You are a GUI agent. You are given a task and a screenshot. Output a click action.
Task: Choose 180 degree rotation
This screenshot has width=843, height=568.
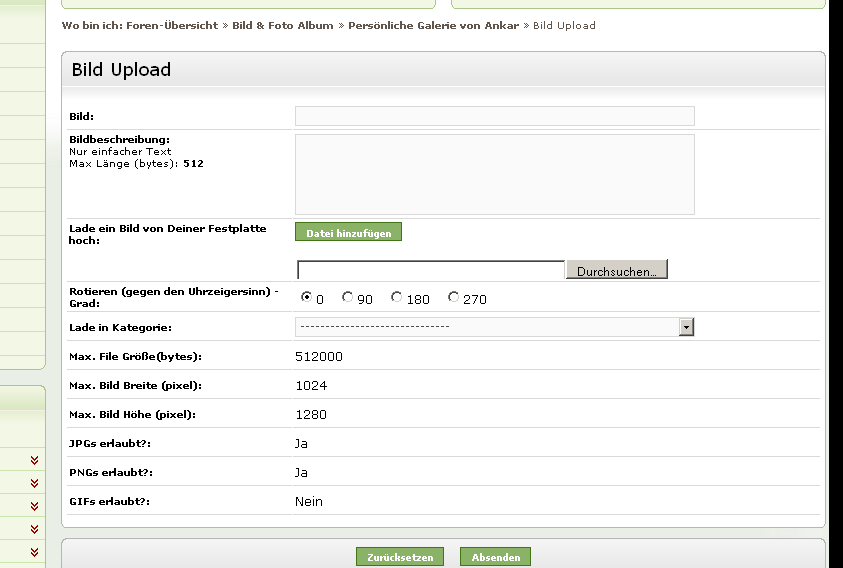(397, 297)
